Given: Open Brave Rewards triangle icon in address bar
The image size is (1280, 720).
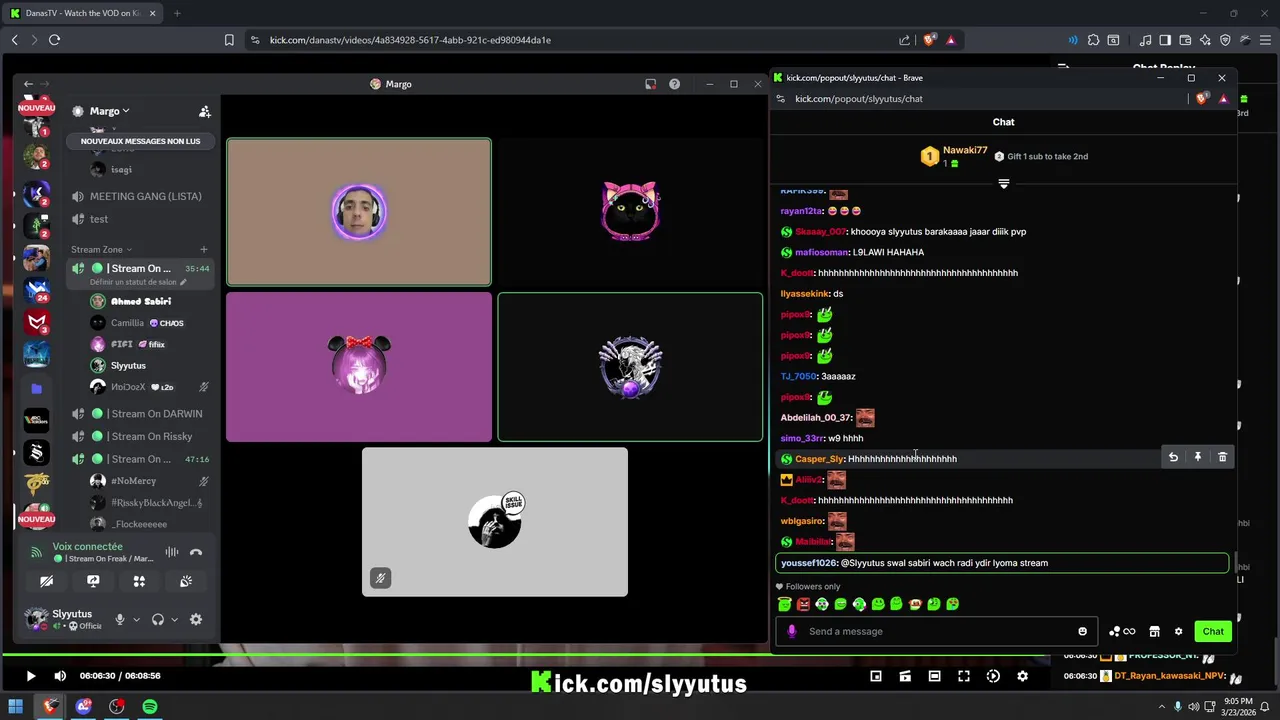Looking at the screenshot, I should (950, 40).
